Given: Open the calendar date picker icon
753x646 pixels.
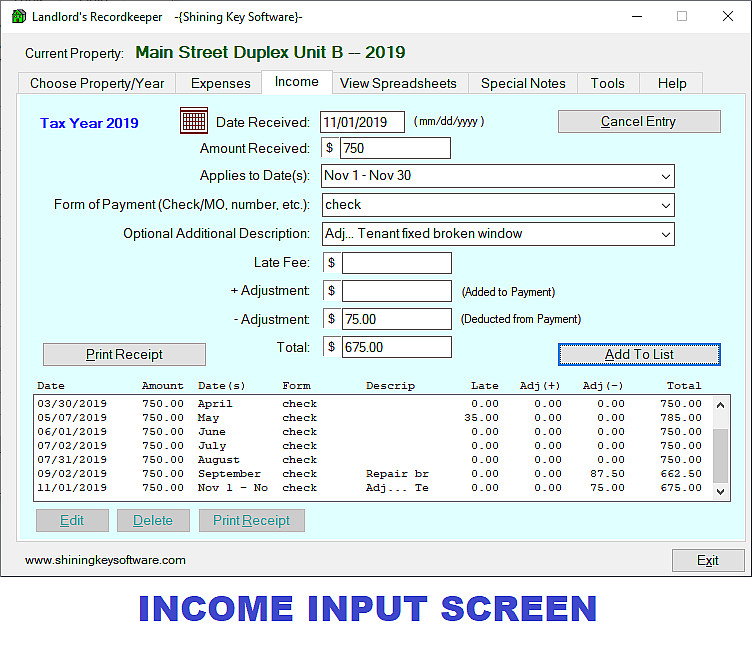Looking at the screenshot, I should [194, 121].
